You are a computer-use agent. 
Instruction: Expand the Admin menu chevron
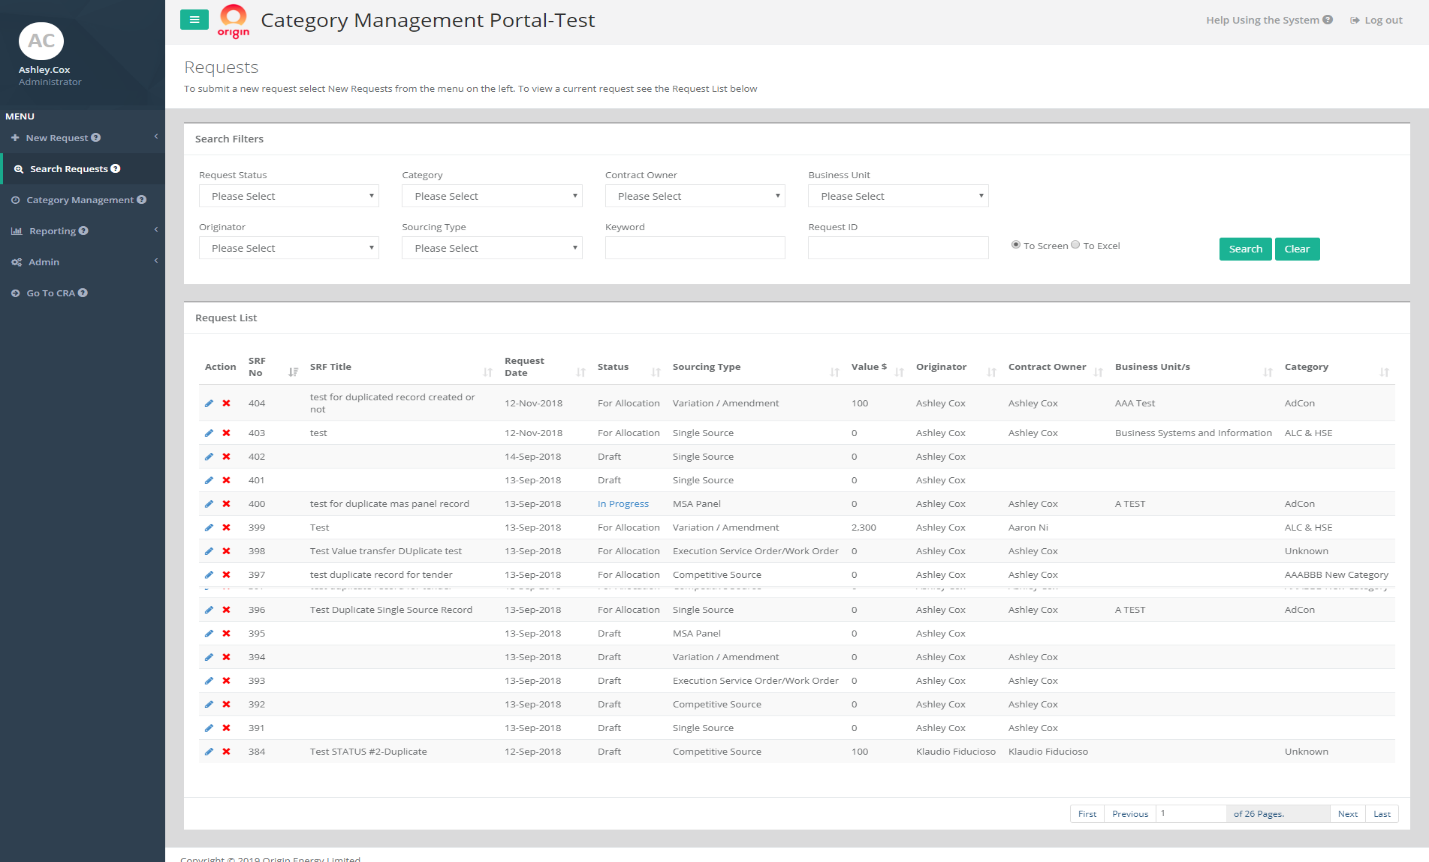pos(156,261)
